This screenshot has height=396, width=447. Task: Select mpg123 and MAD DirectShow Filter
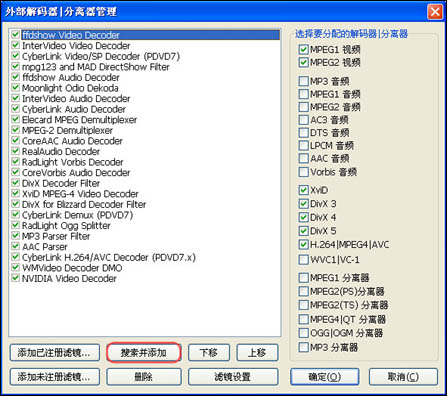pos(96,67)
